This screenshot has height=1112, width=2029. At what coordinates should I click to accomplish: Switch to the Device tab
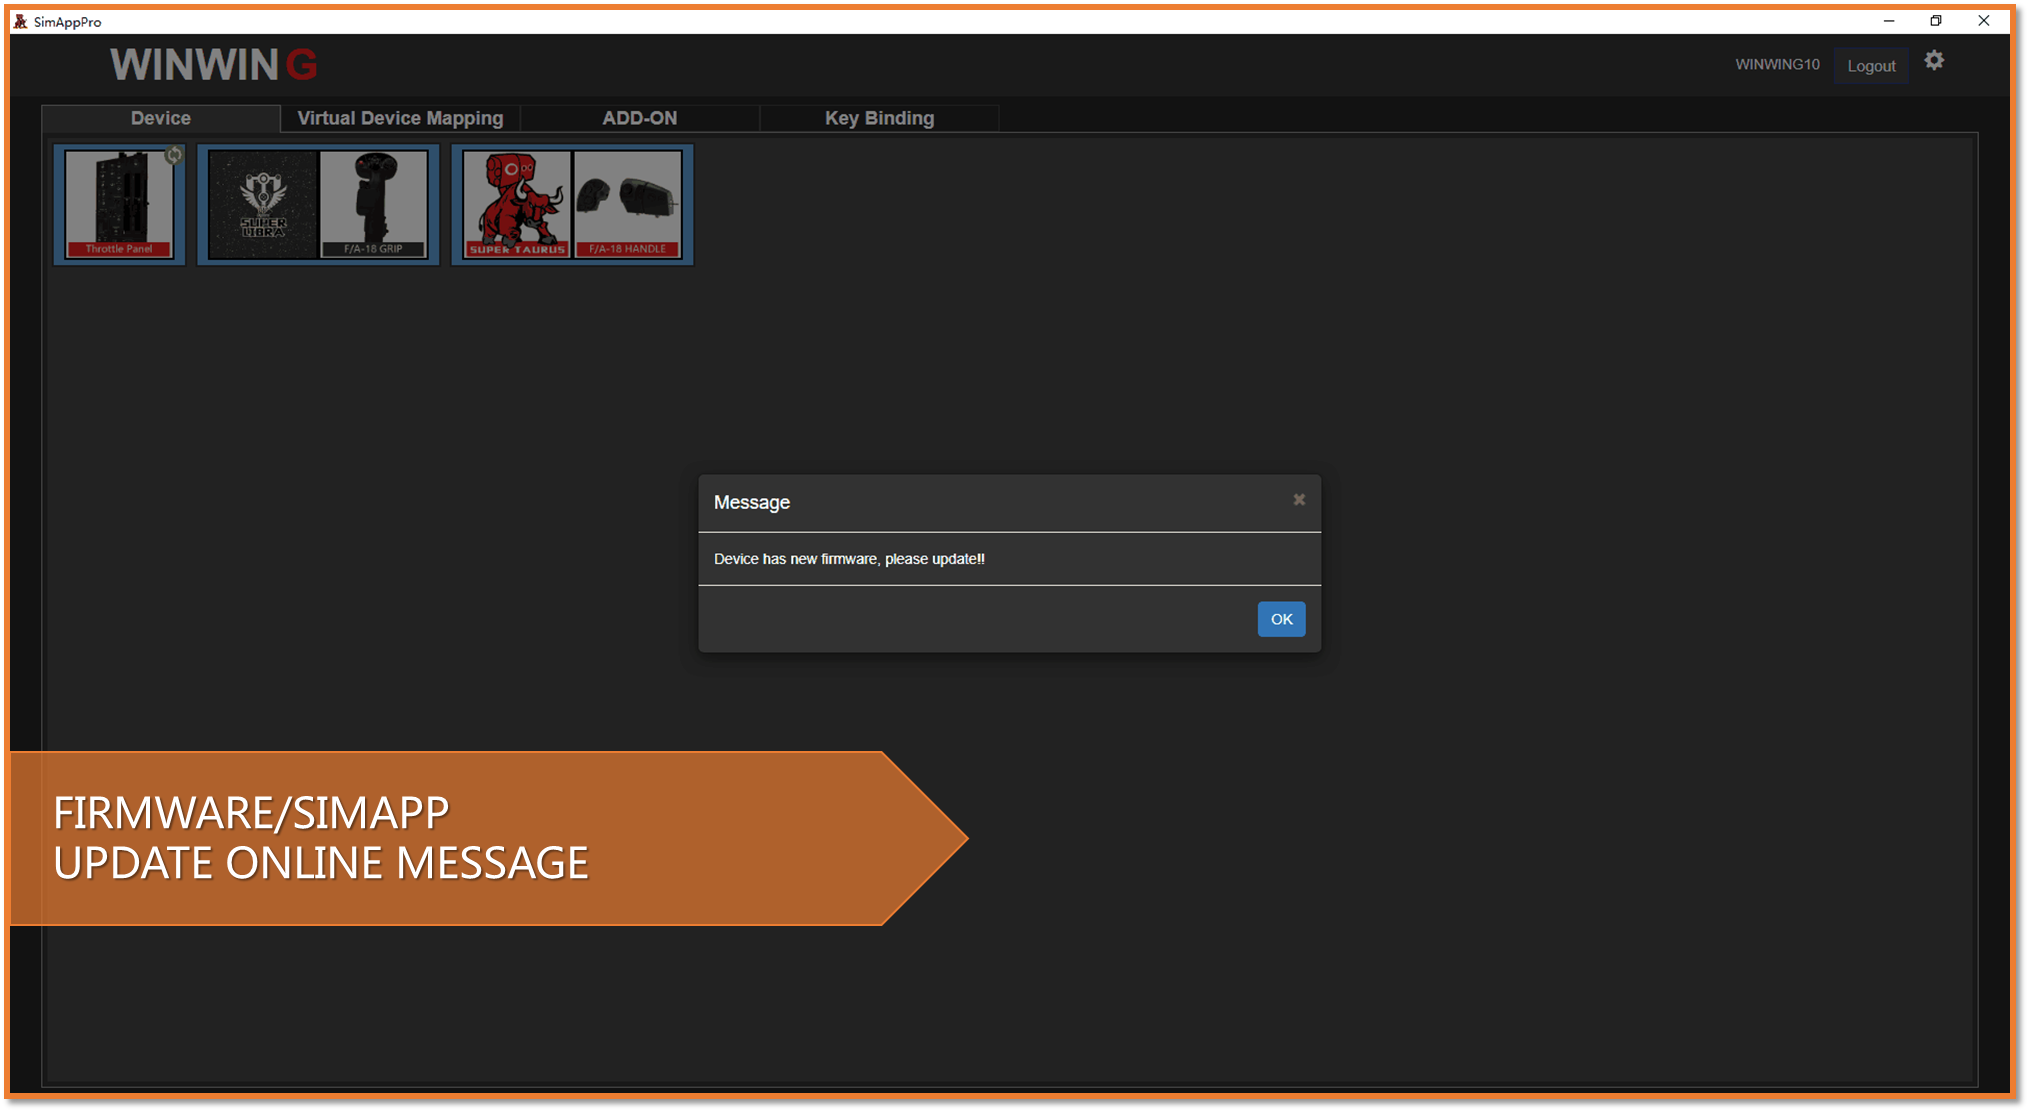[160, 118]
